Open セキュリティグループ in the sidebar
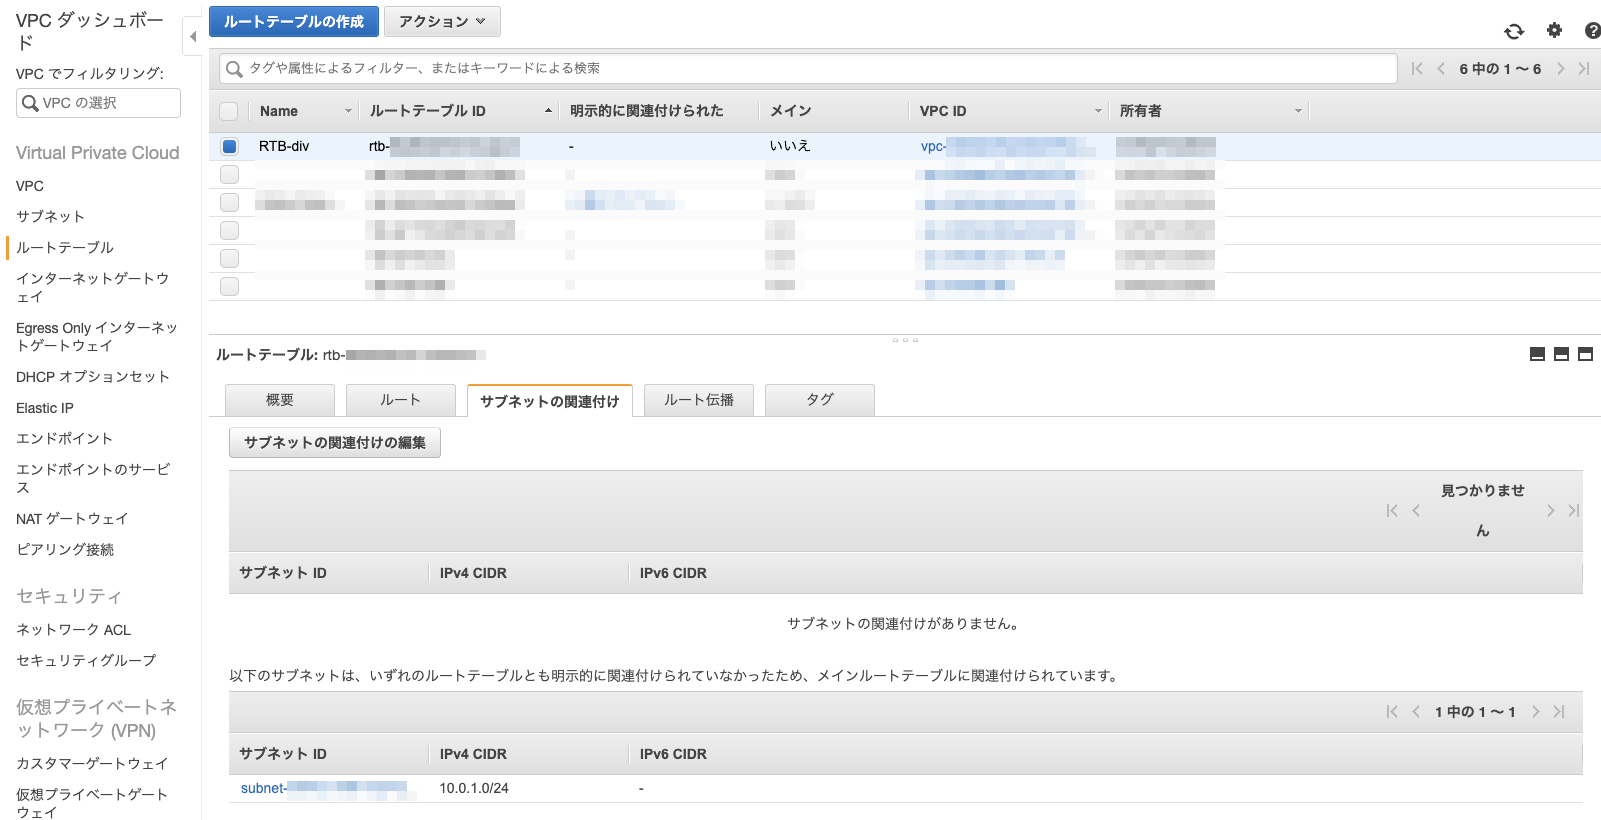1601x820 pixels. pos(86,660)
